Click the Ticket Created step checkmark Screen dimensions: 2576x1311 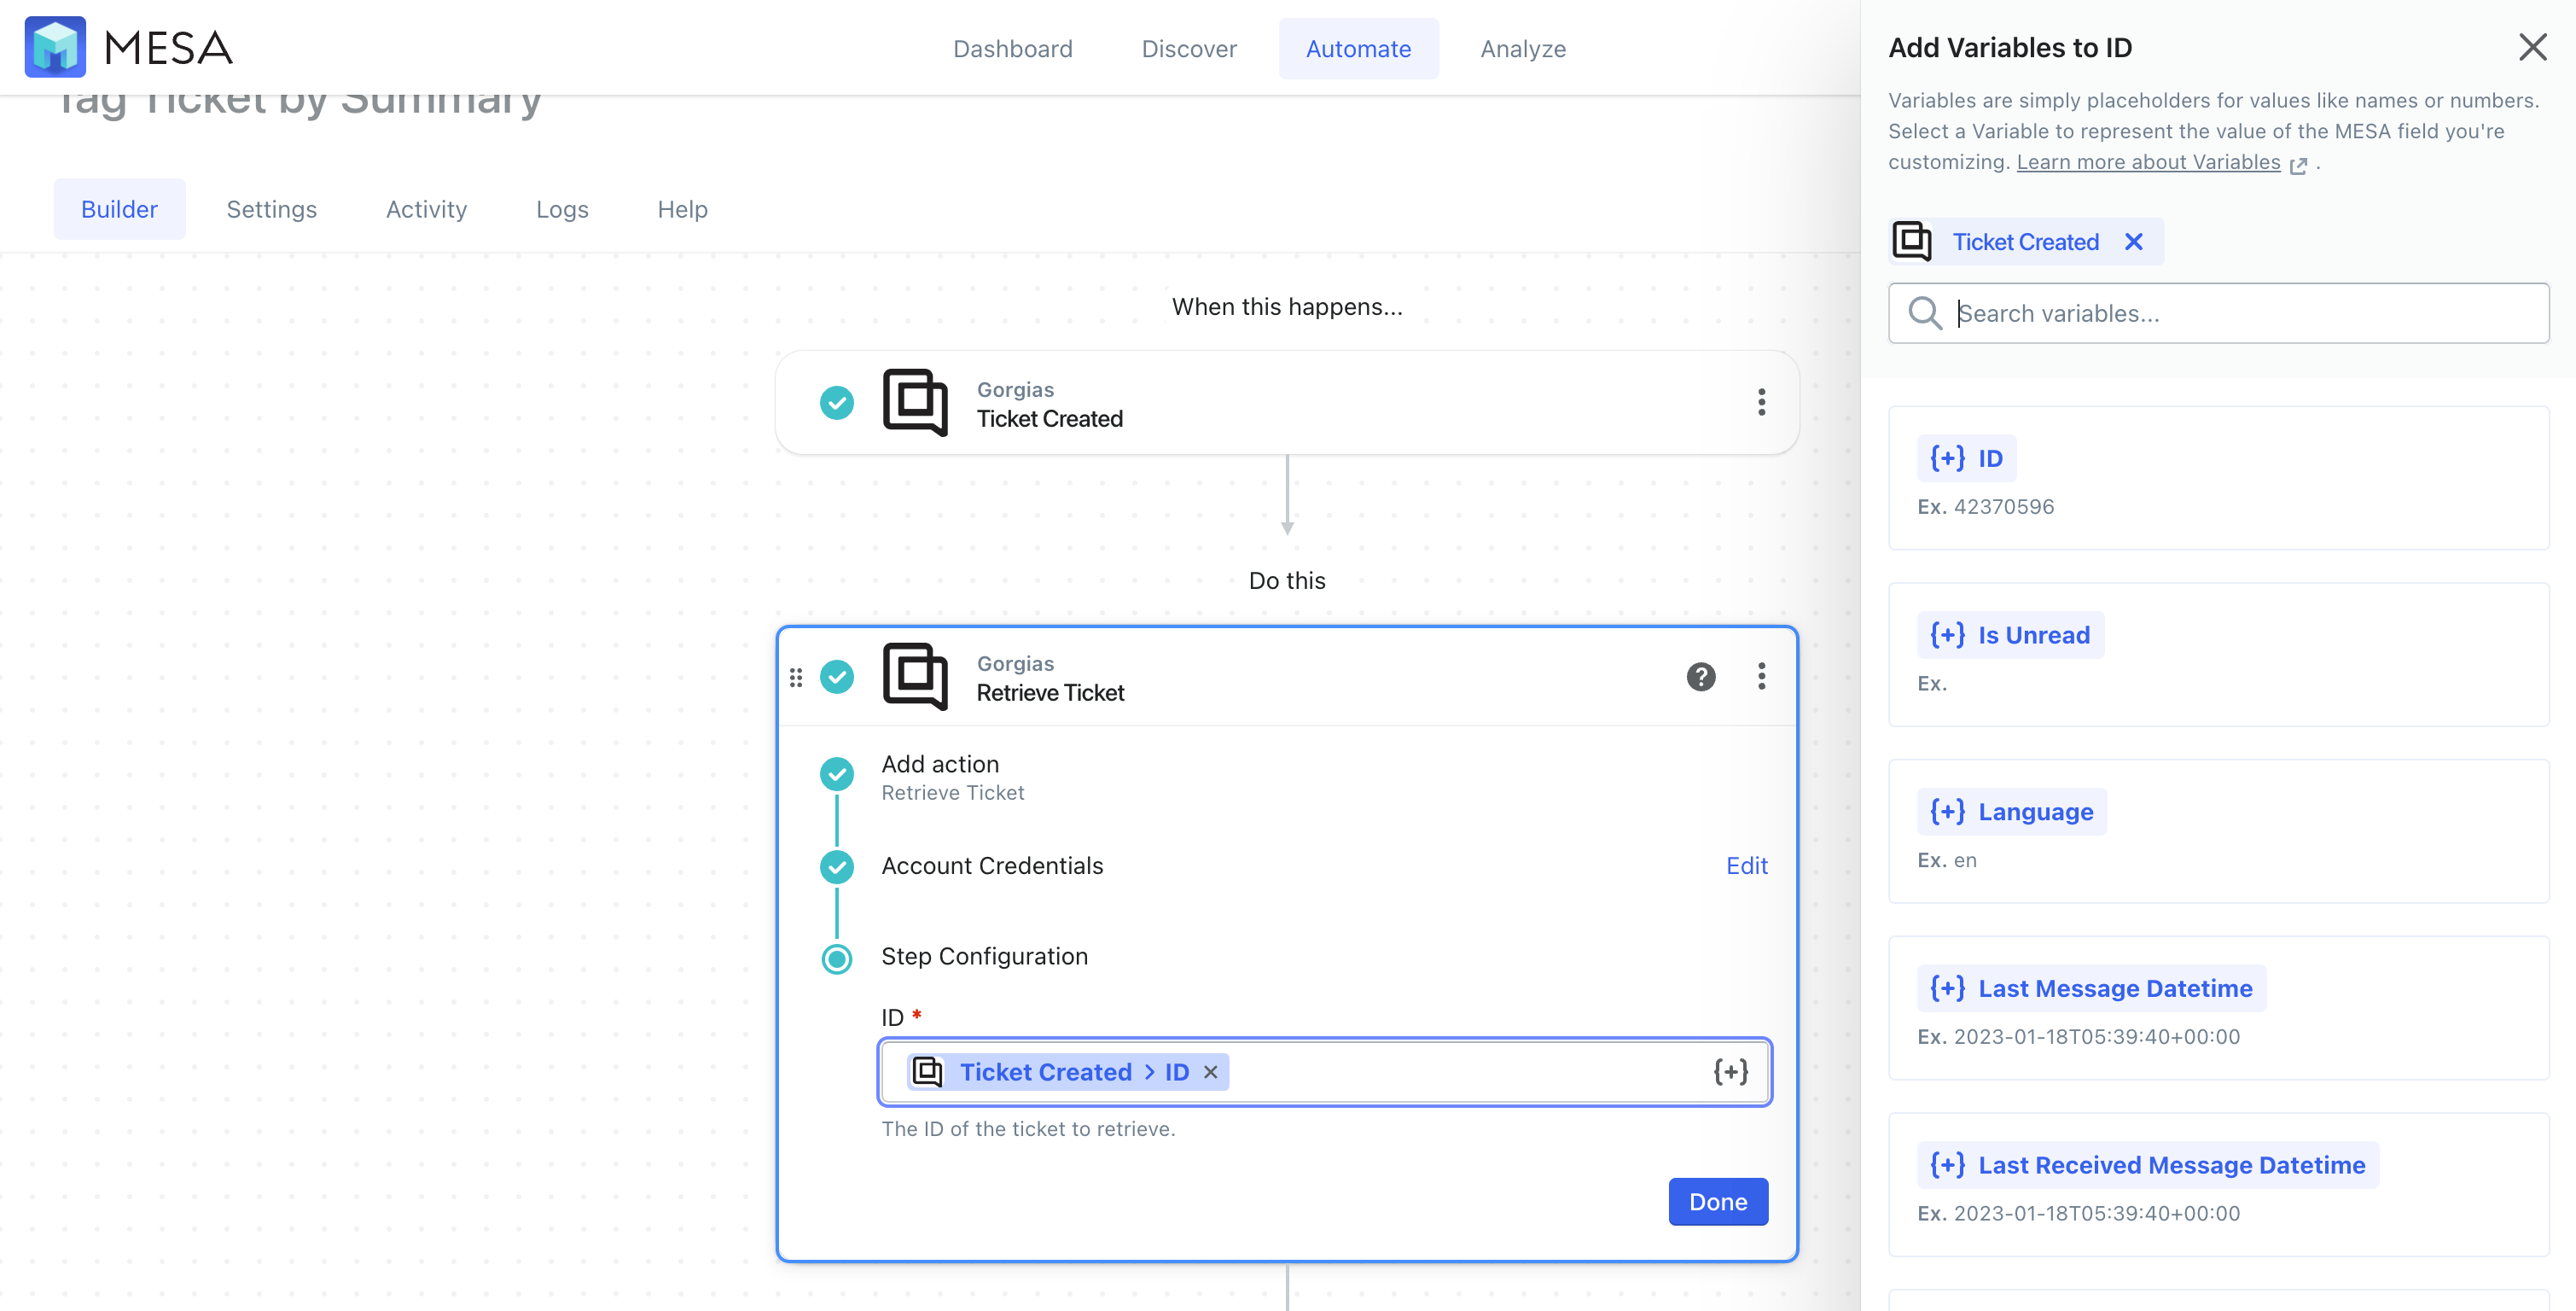836,403
